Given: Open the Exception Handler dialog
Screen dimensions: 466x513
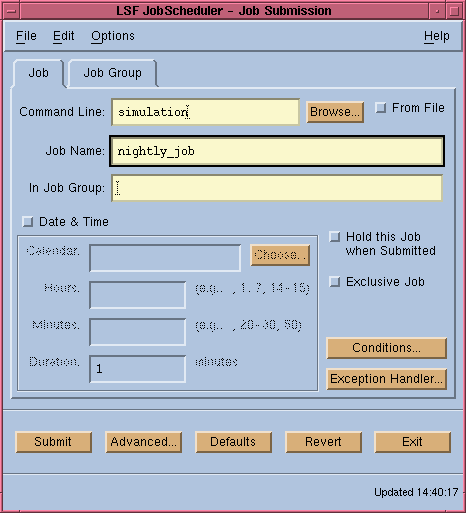Looking at the screenshot, I should (x=387, y=379).
